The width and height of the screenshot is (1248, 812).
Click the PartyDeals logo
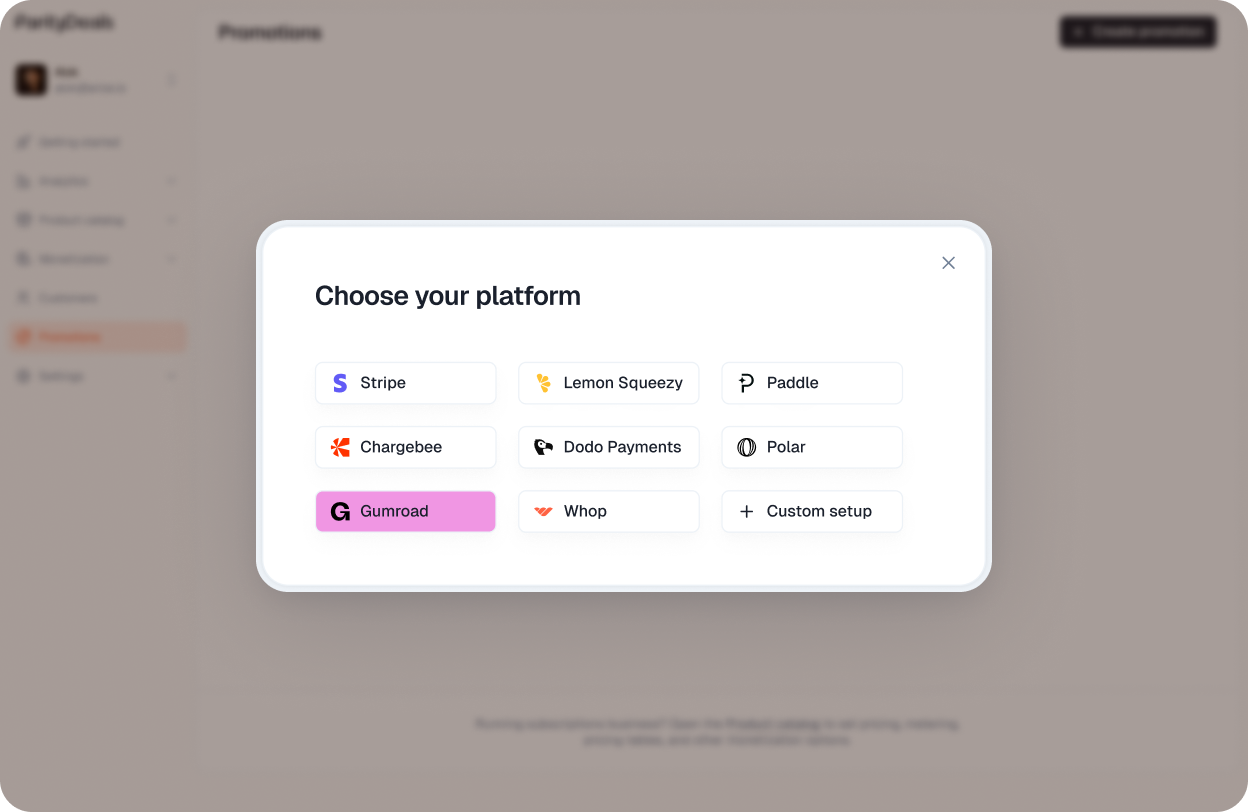[62, 22]
